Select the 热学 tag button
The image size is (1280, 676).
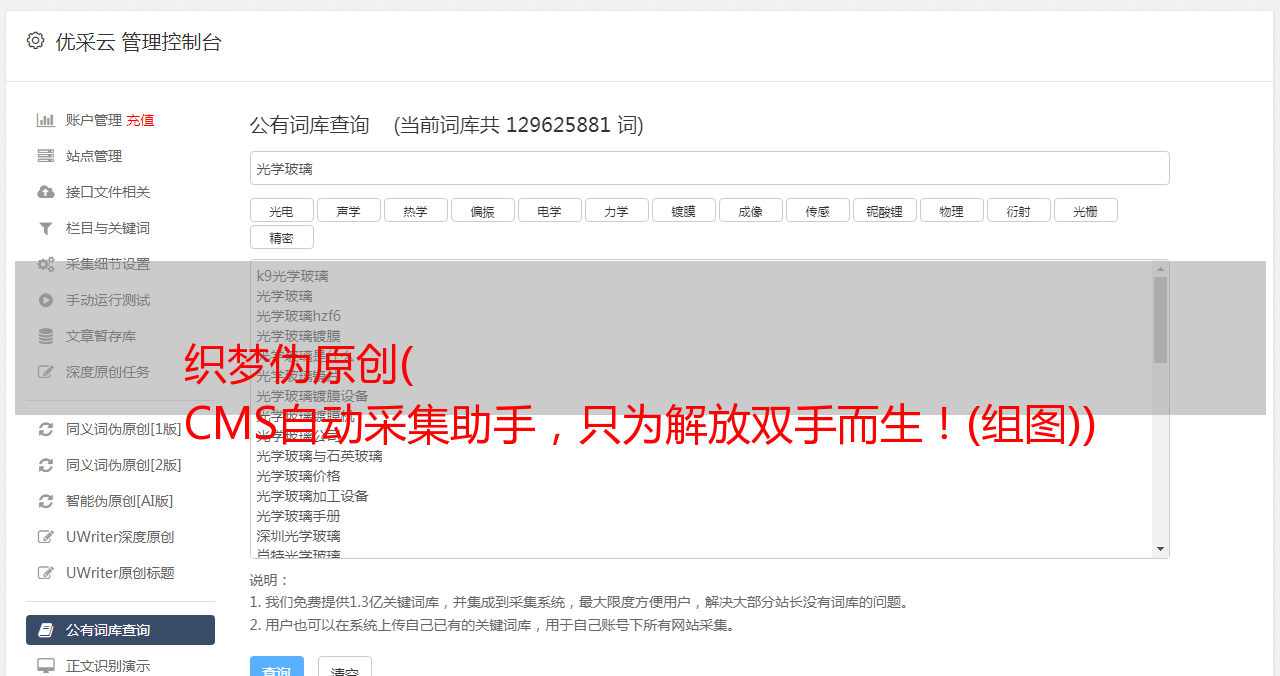coord(415,210)
